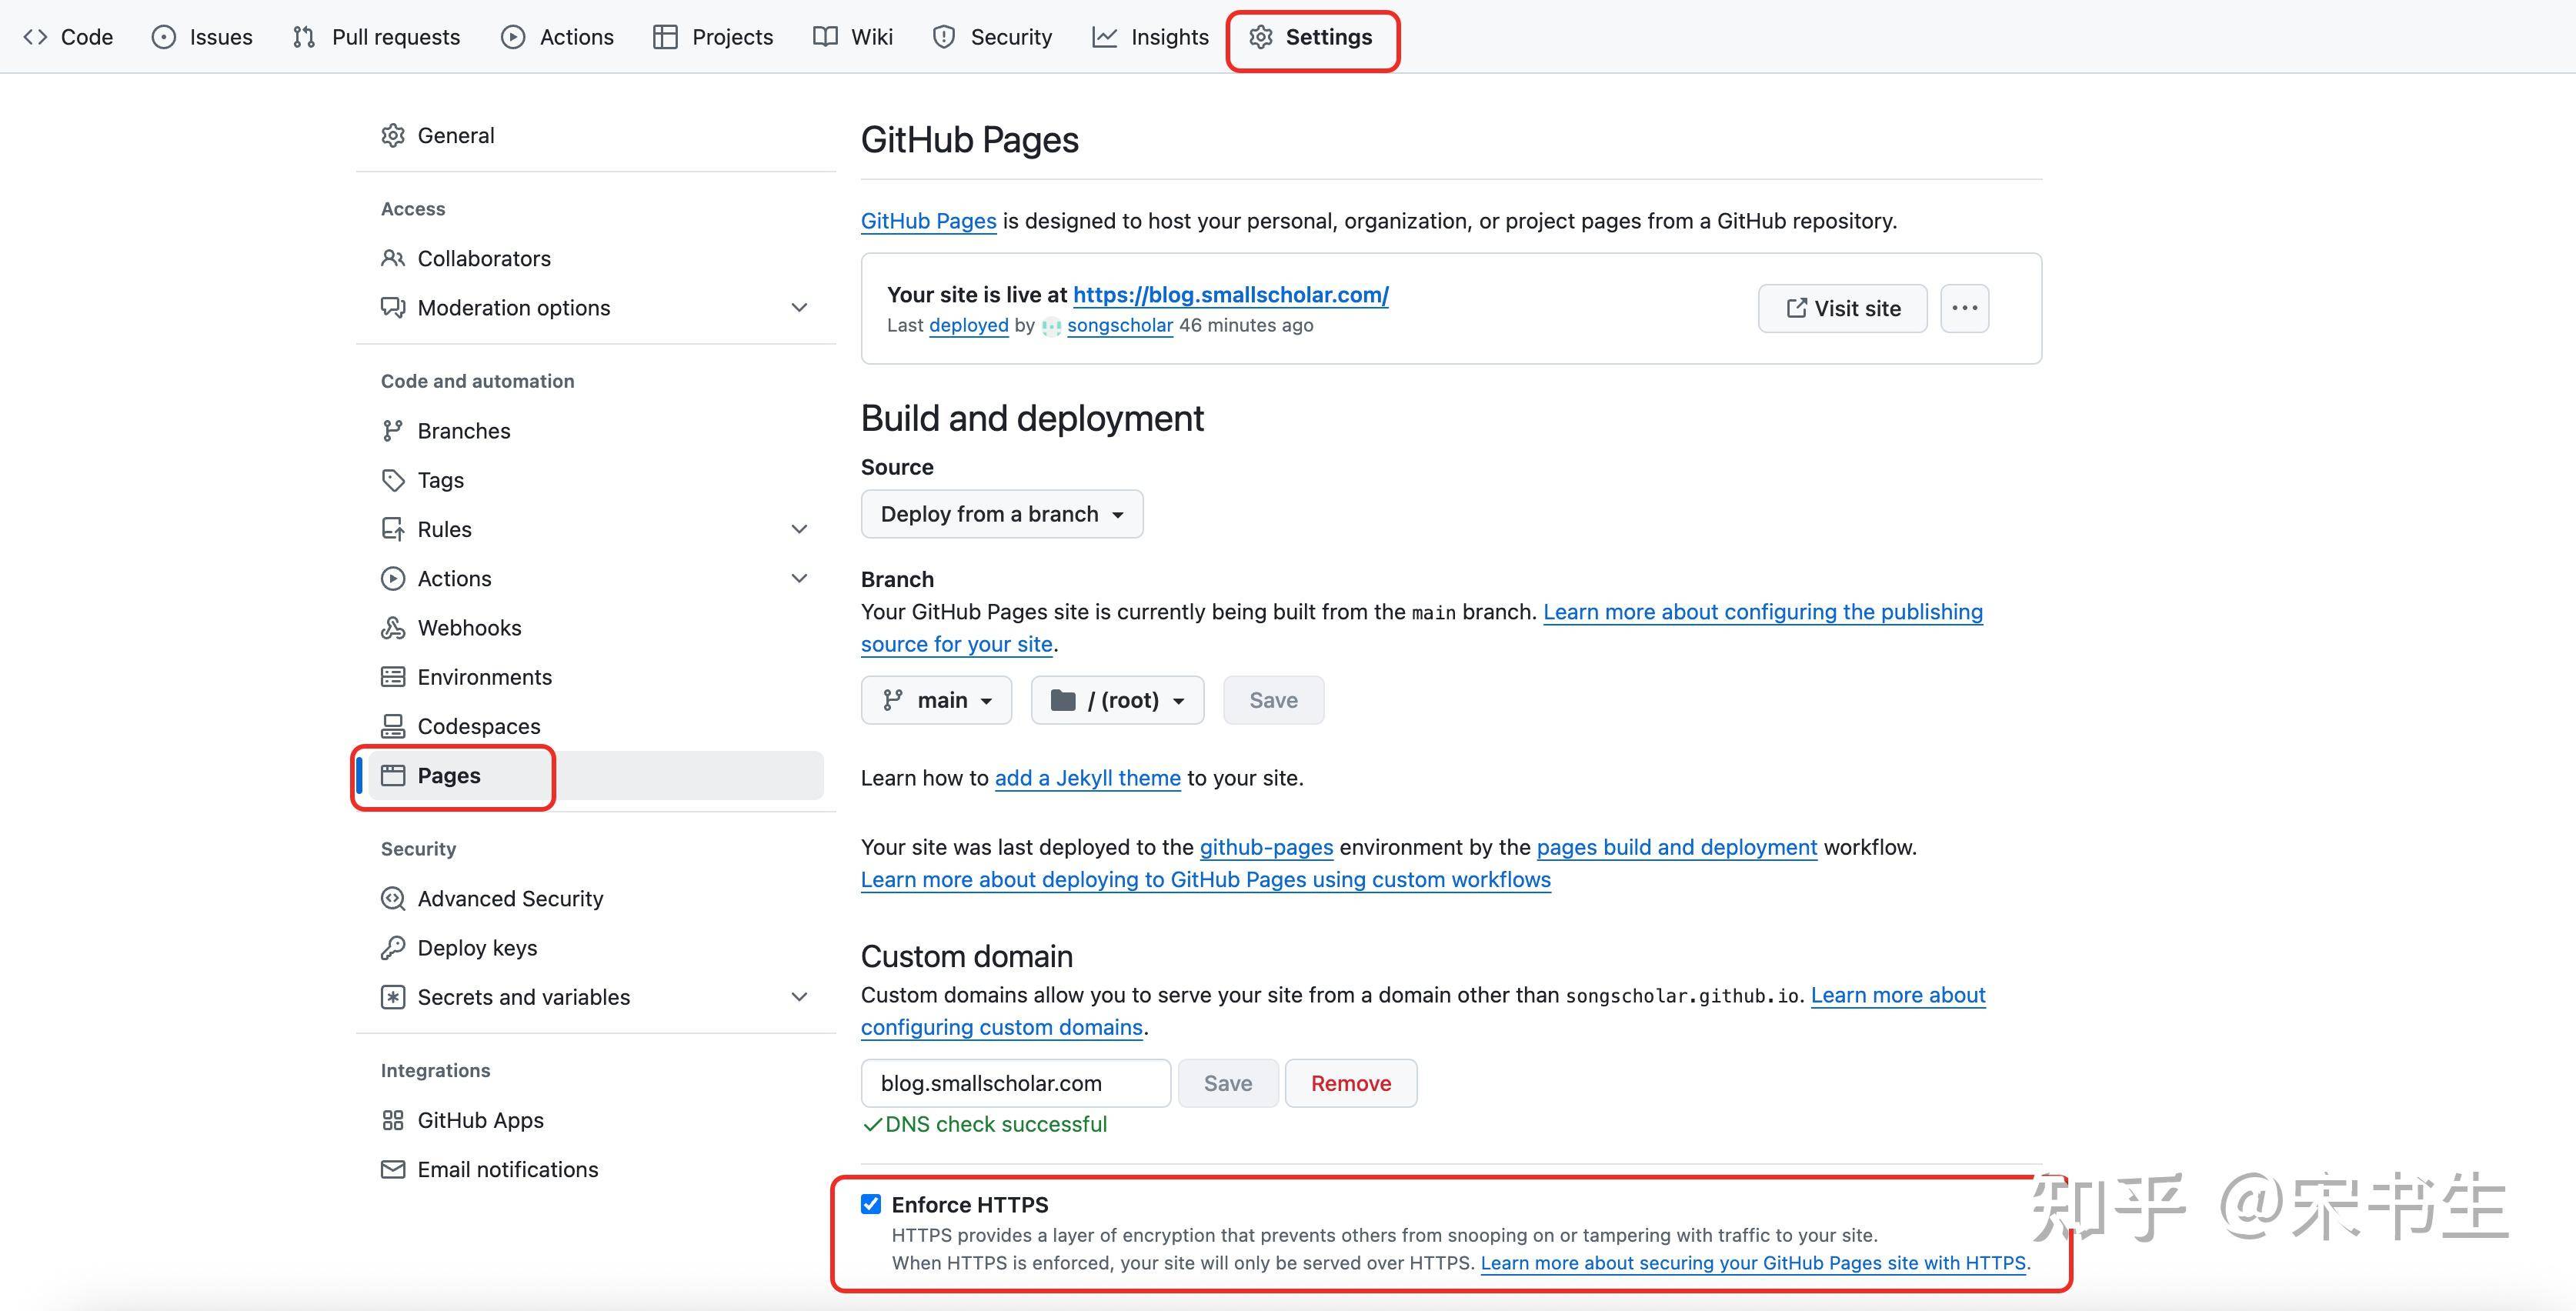Click the sidebar Actions play icon
The height and width of the screenshot is (1311, 2576).
[393, 578]
